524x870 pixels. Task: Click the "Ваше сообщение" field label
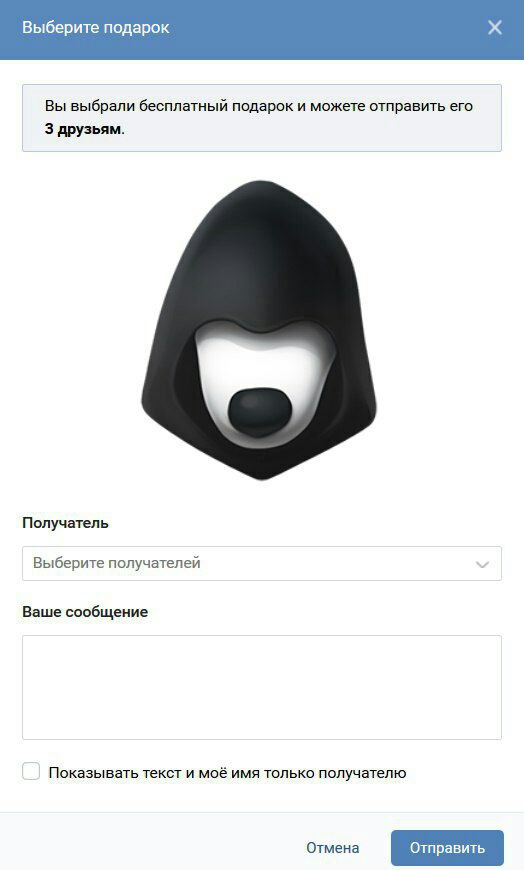point(85,611)
